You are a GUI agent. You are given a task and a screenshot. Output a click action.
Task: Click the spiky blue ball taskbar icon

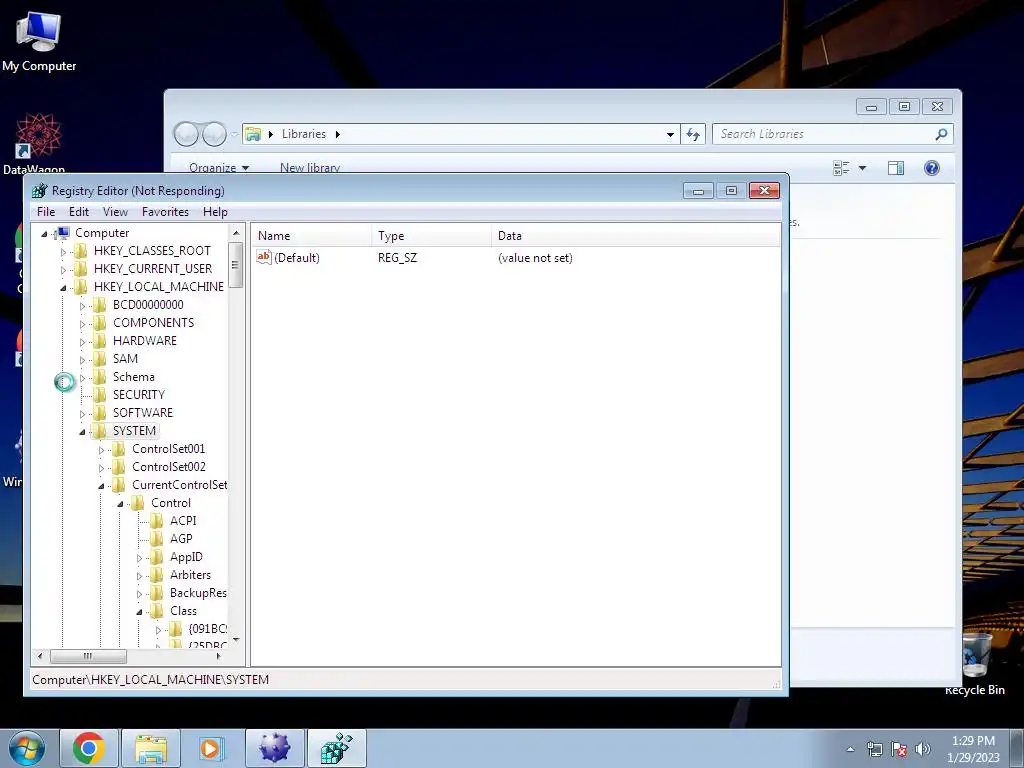pyautogui.click(x=274, y=748)
